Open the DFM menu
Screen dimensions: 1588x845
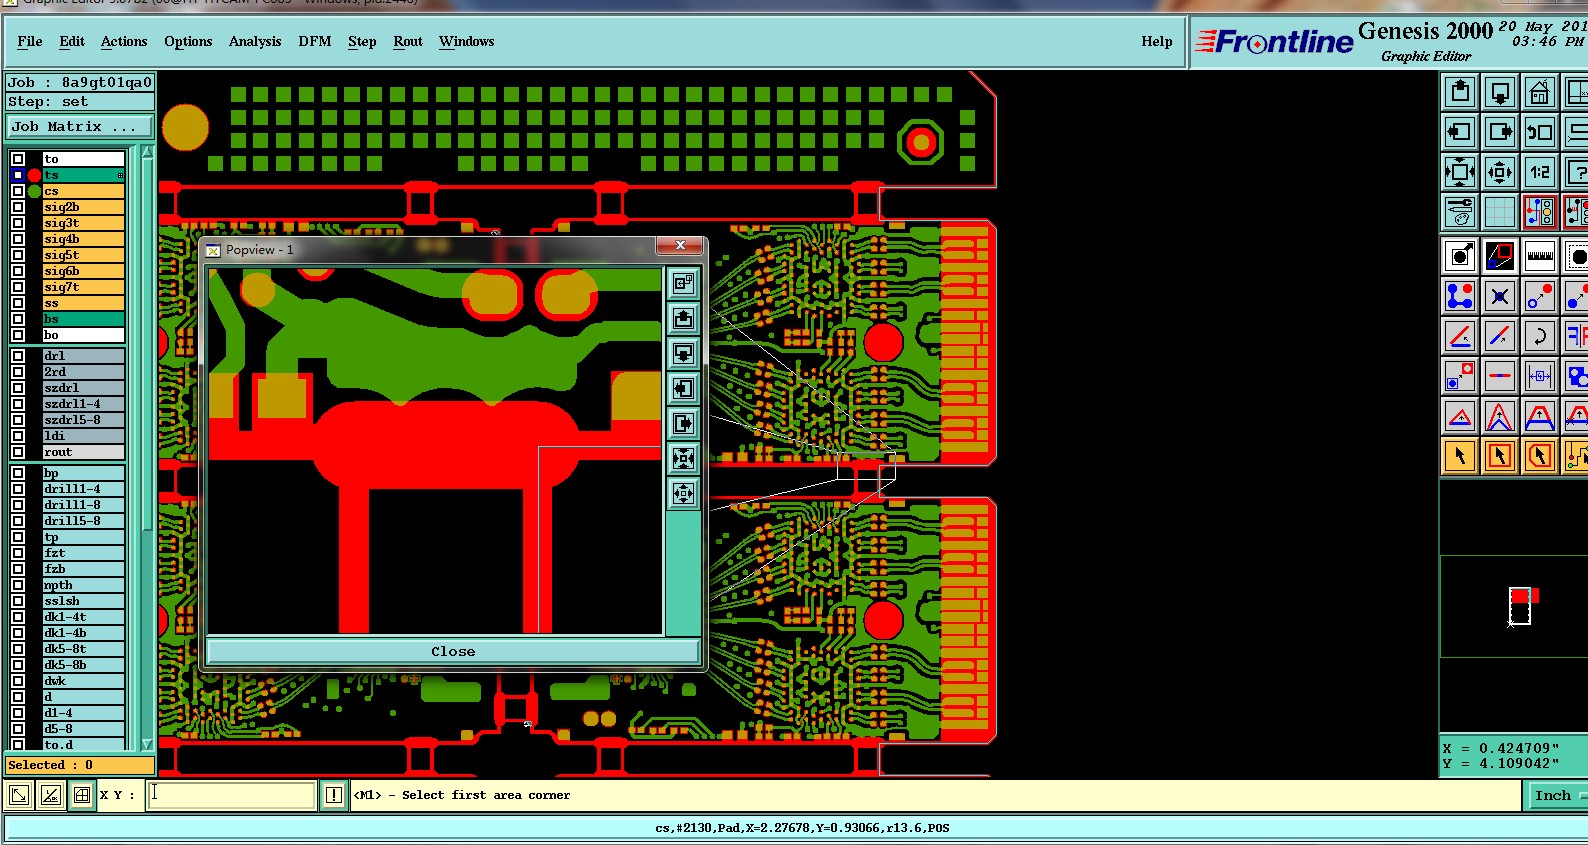(x=315, y=41)
